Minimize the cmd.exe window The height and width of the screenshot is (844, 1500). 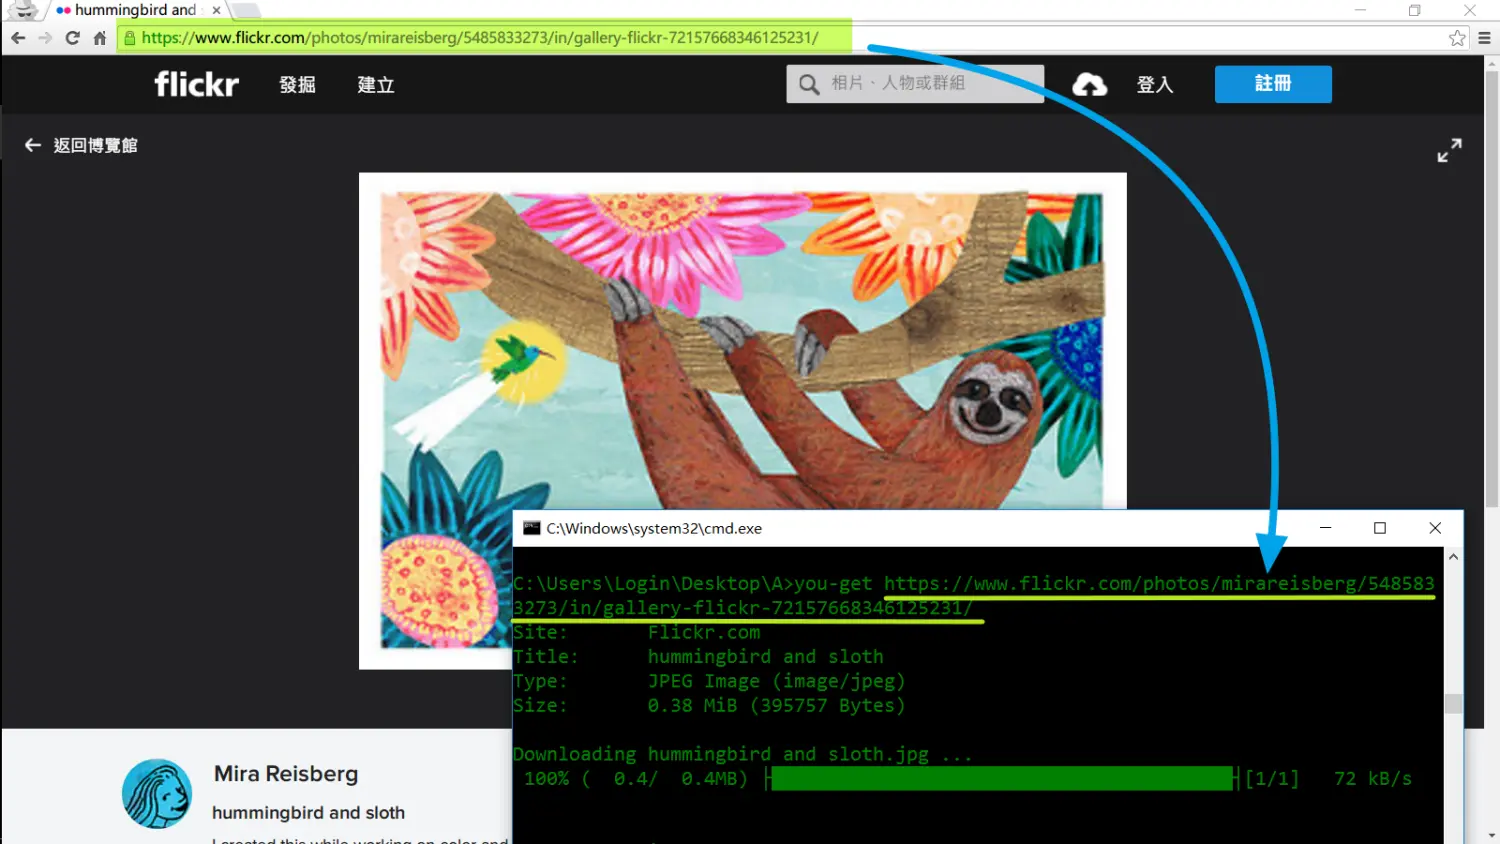pos(1325,528)
